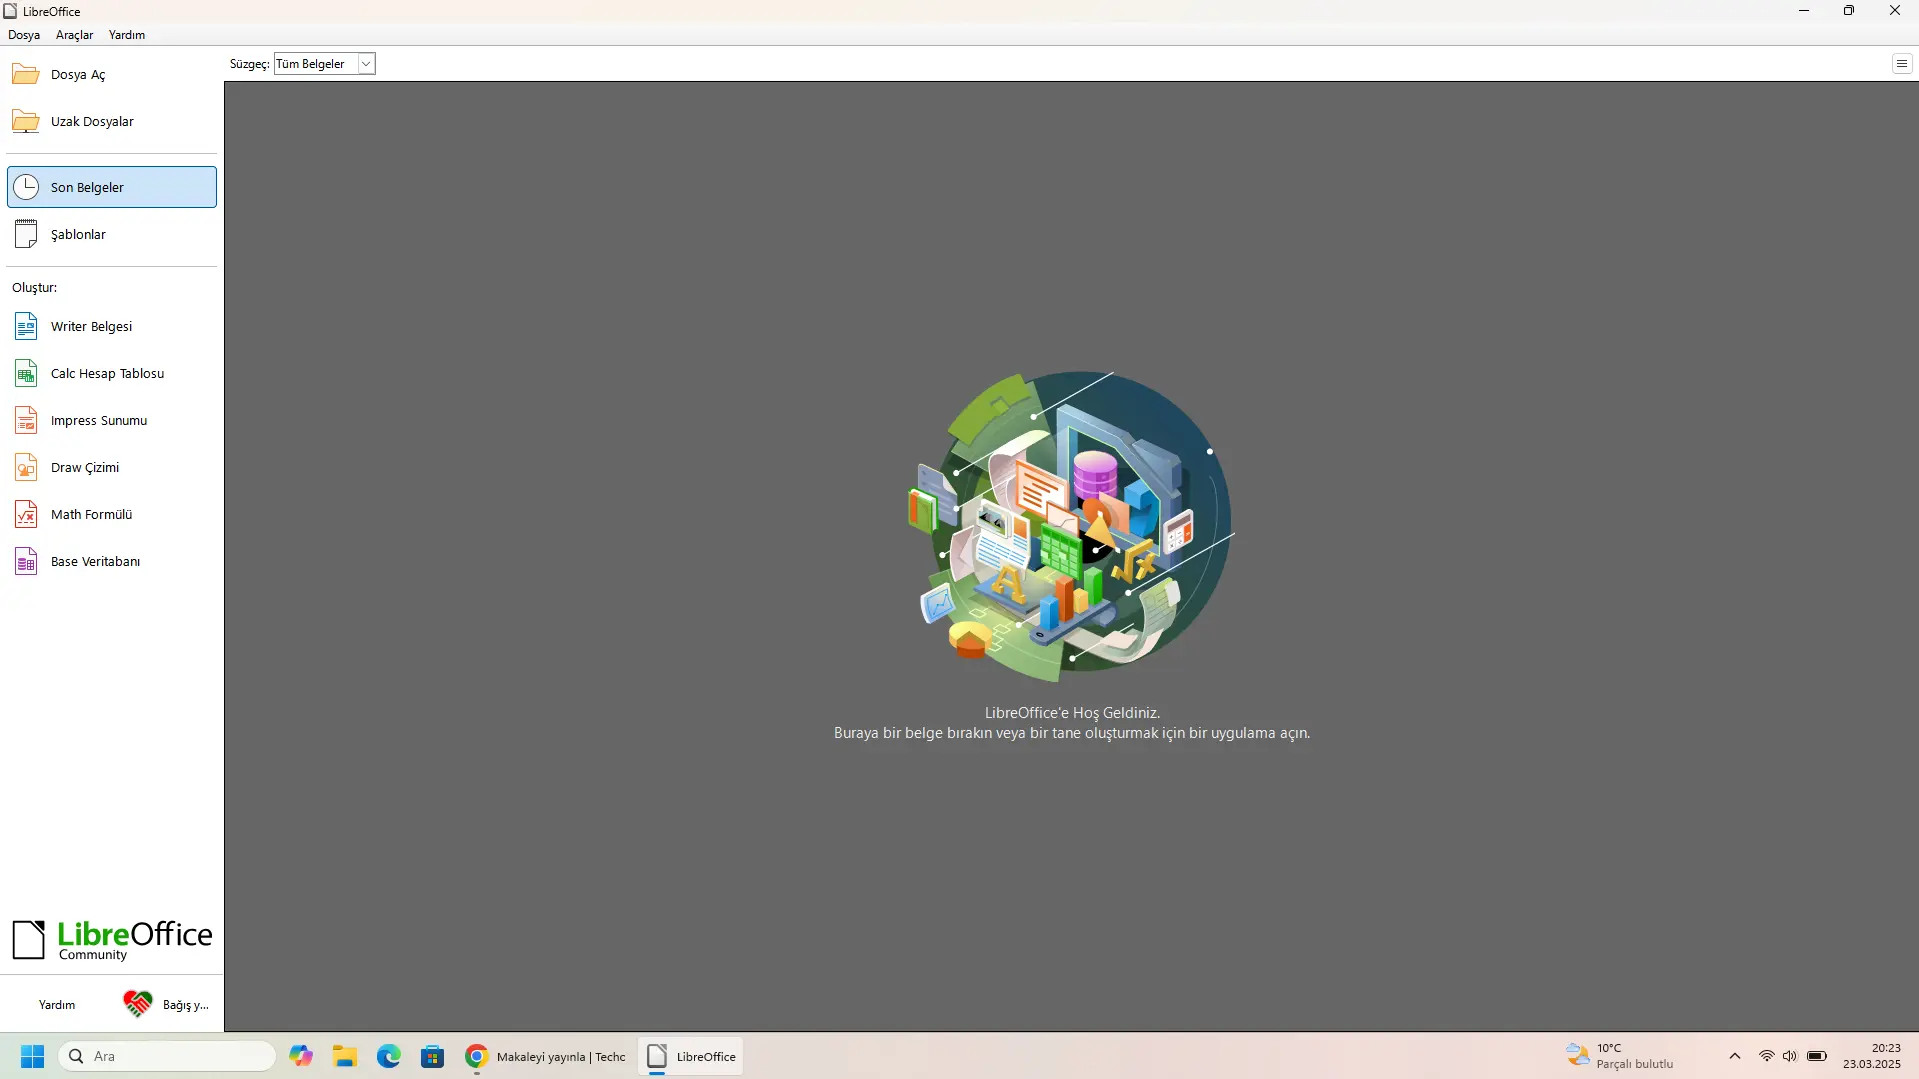This screenshot has height=1079, width=1919.
Task: Create a new Draw Çizimi
Action: pos(112,468)
